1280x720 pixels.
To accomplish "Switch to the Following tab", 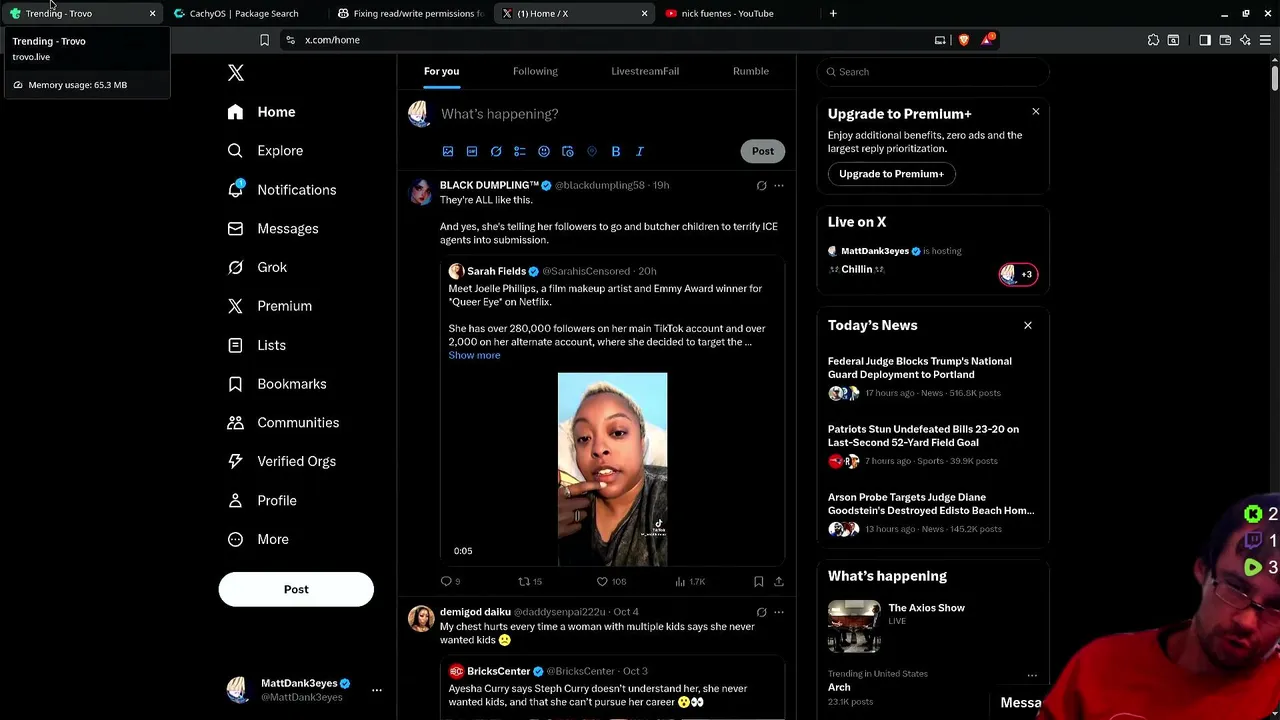I will pyautogui.click(x=535, y=71).
